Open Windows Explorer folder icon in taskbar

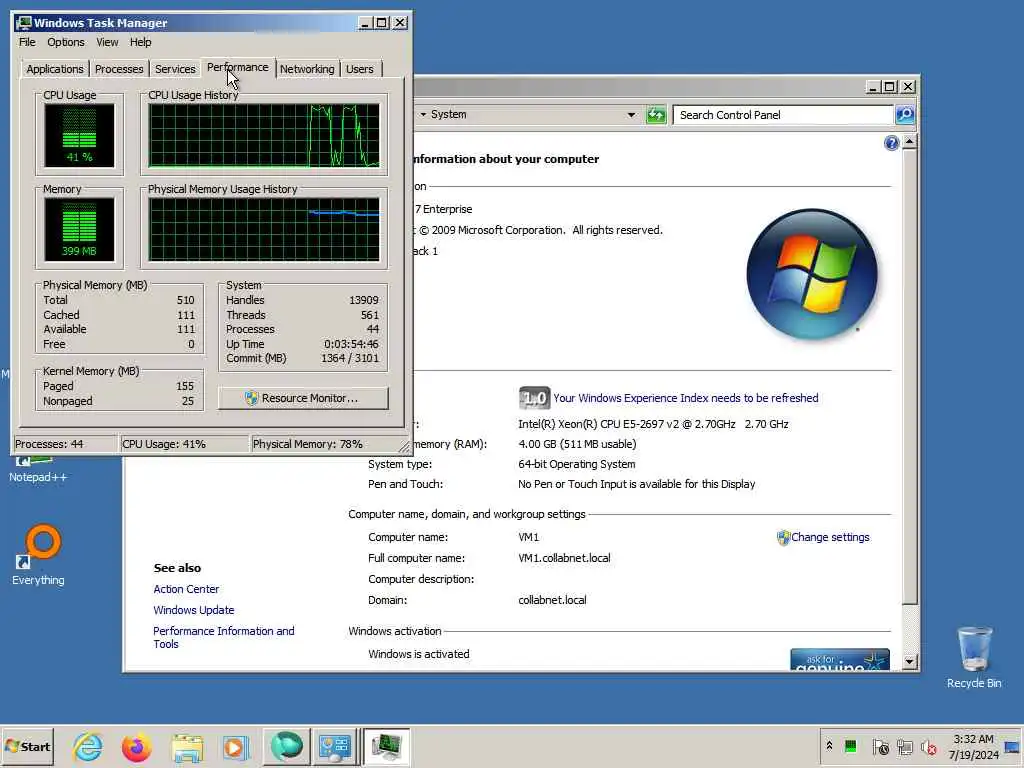click(187, 747)
